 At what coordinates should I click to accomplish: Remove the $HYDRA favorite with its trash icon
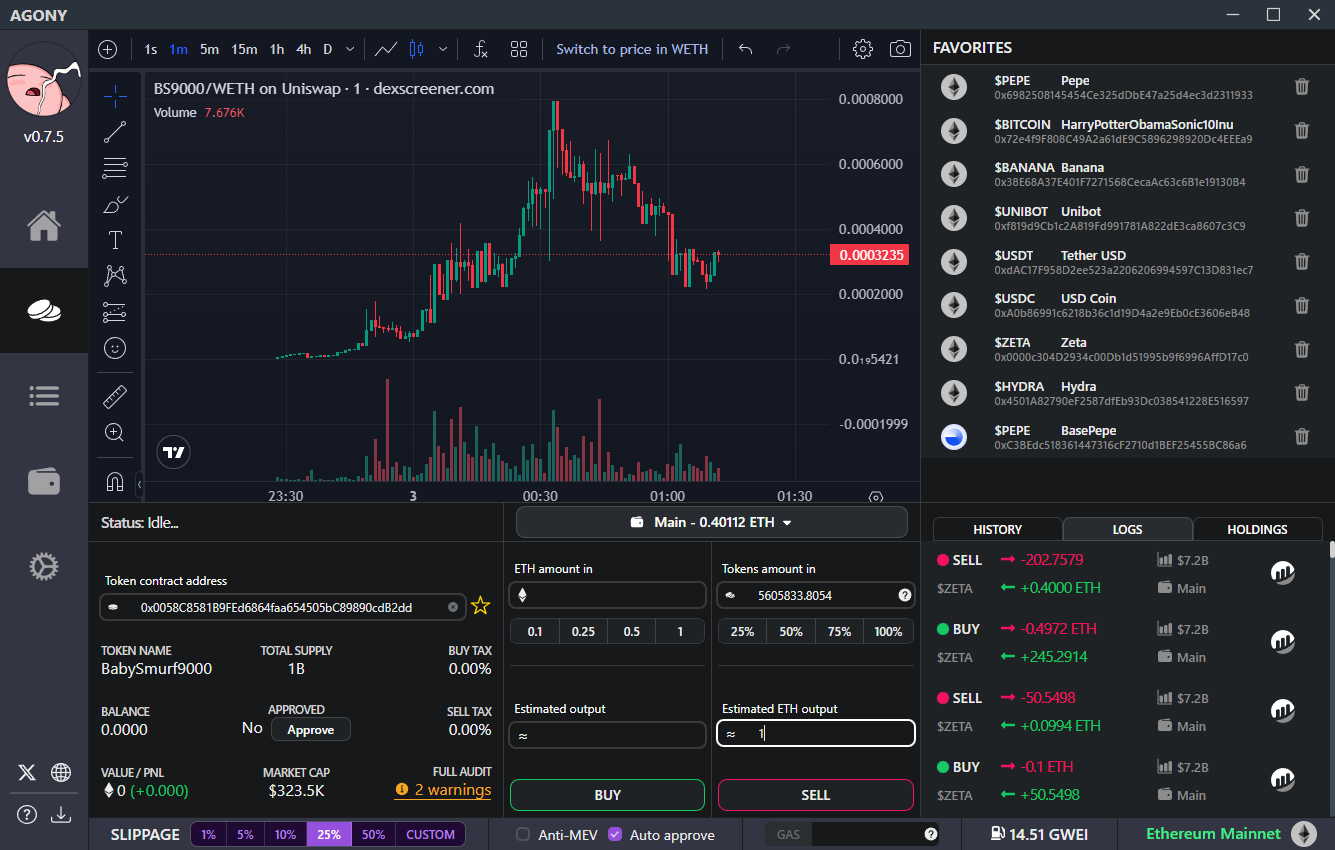(x=1302, y=393)
